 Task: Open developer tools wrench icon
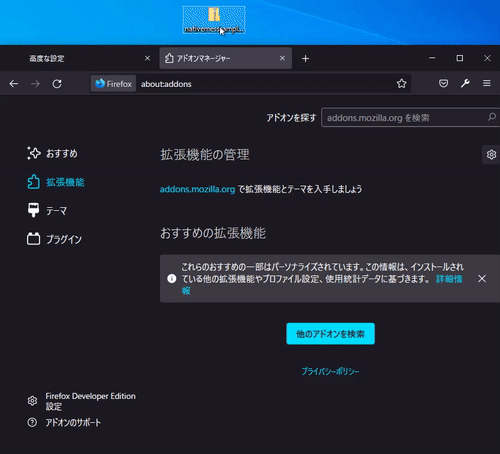click(465, 83)
